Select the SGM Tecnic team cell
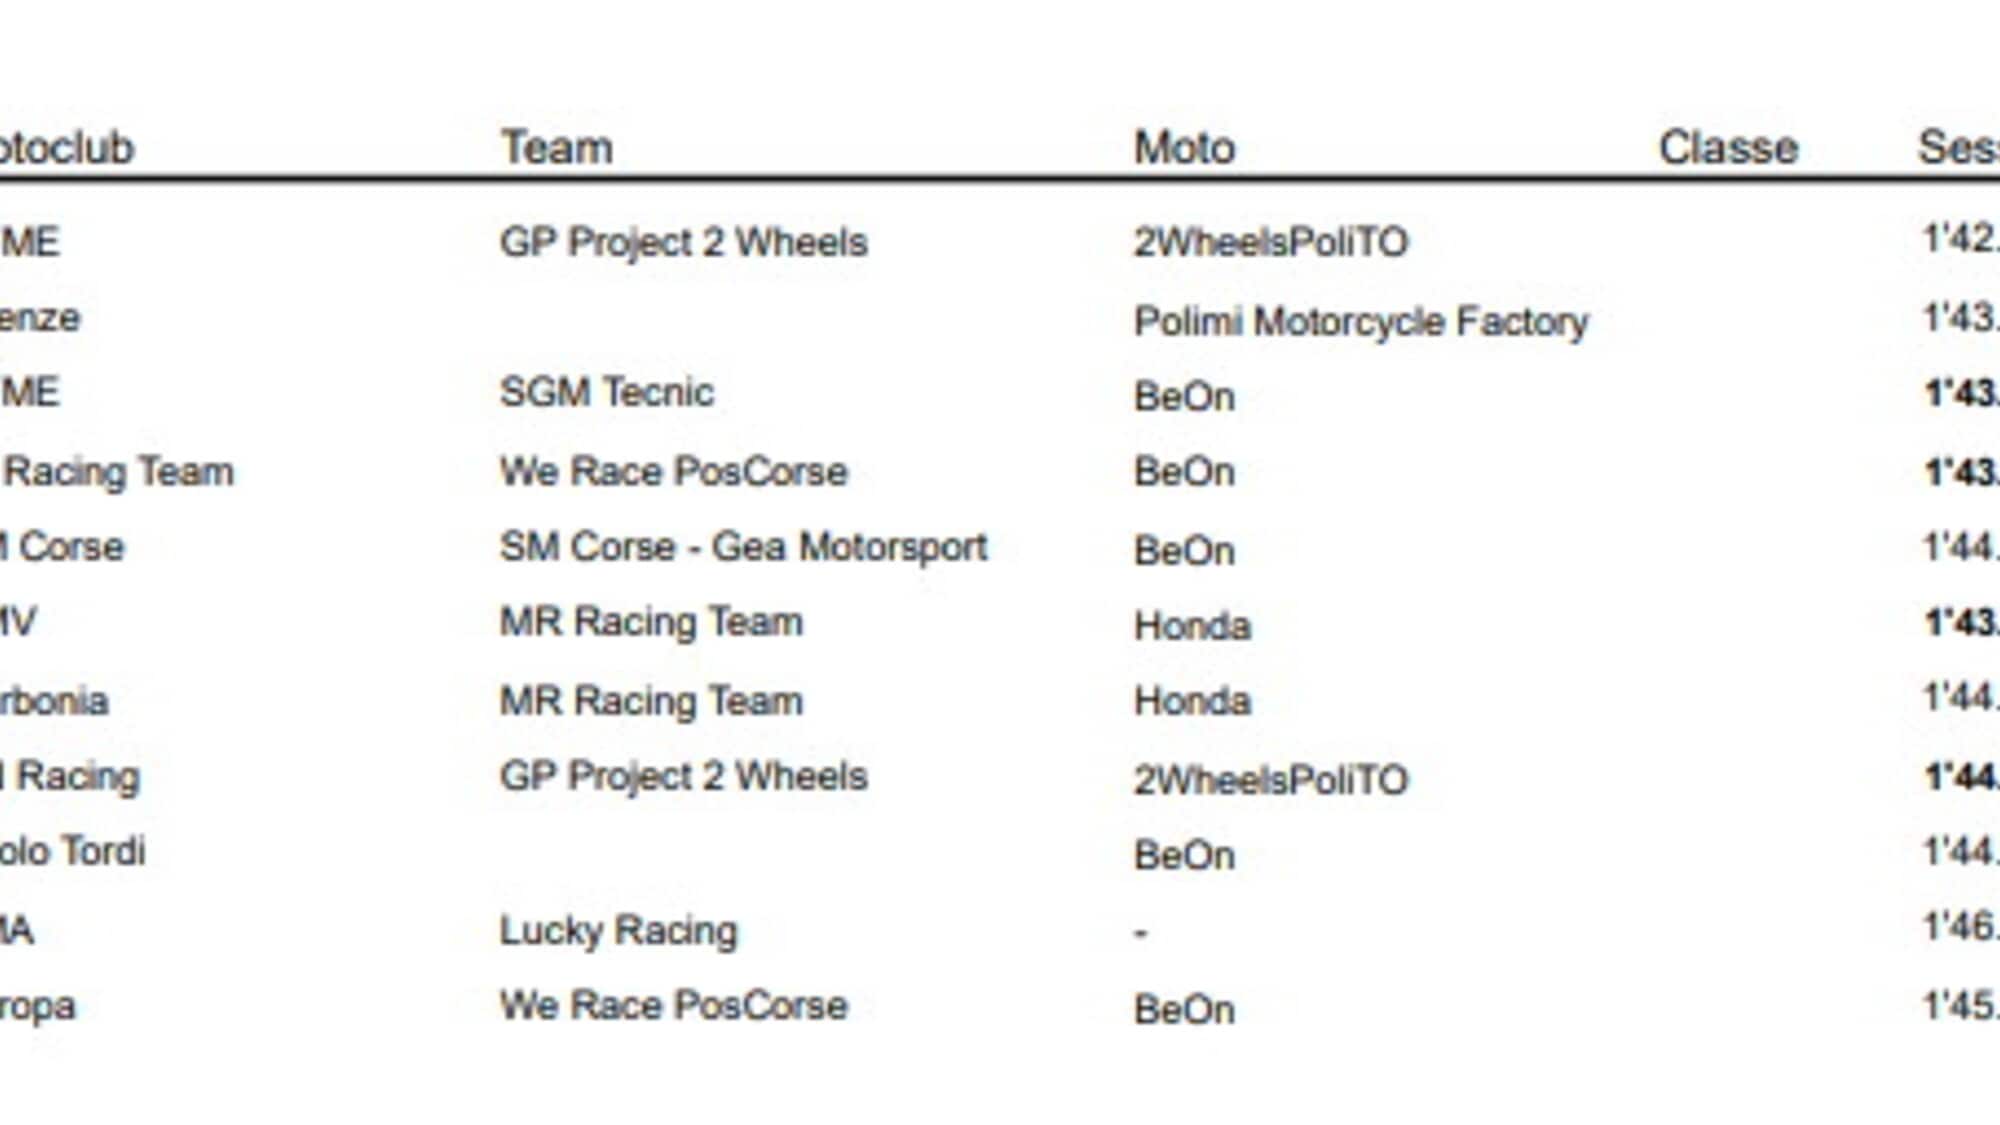The height and width of the screenshot is (1125, 2000). [607, 392]
